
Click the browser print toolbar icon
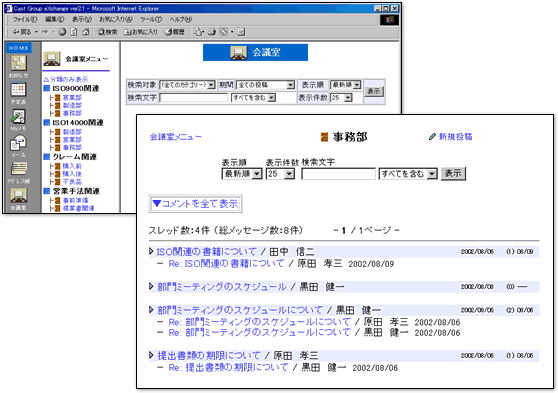212,32
